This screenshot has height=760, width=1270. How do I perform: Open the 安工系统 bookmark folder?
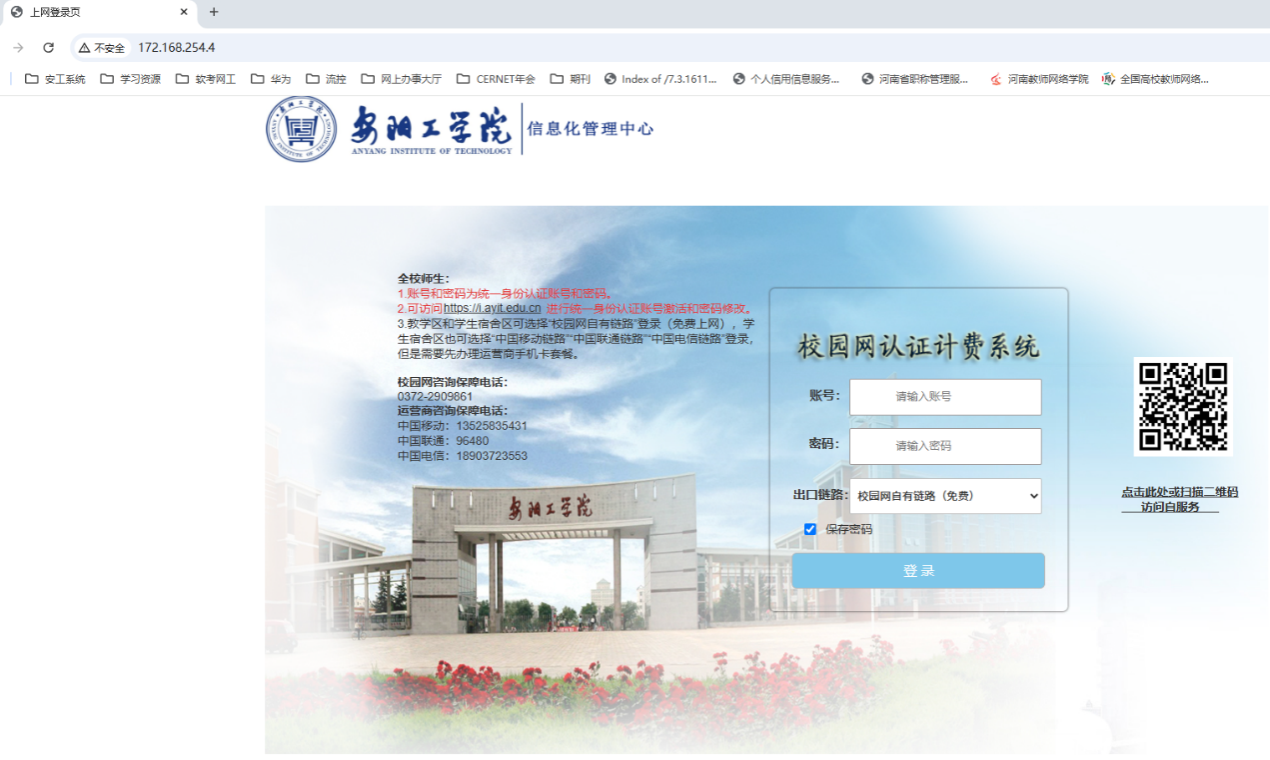(x=55, y=79)
